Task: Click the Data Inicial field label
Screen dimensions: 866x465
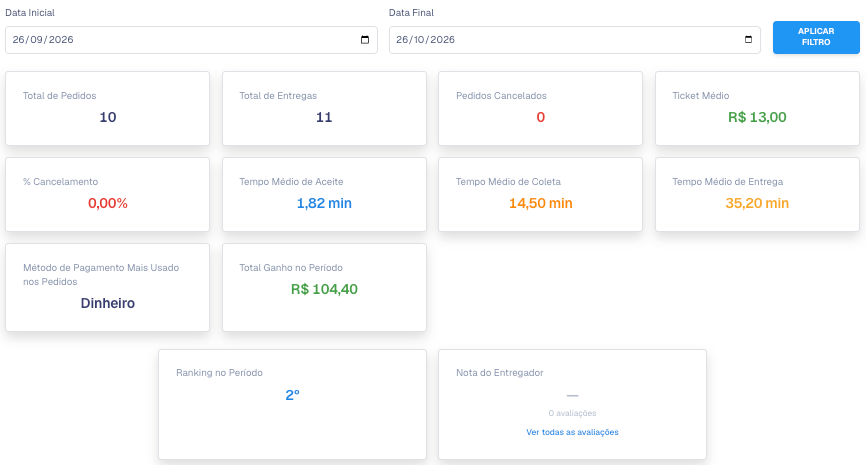Action: click(30, 13)
